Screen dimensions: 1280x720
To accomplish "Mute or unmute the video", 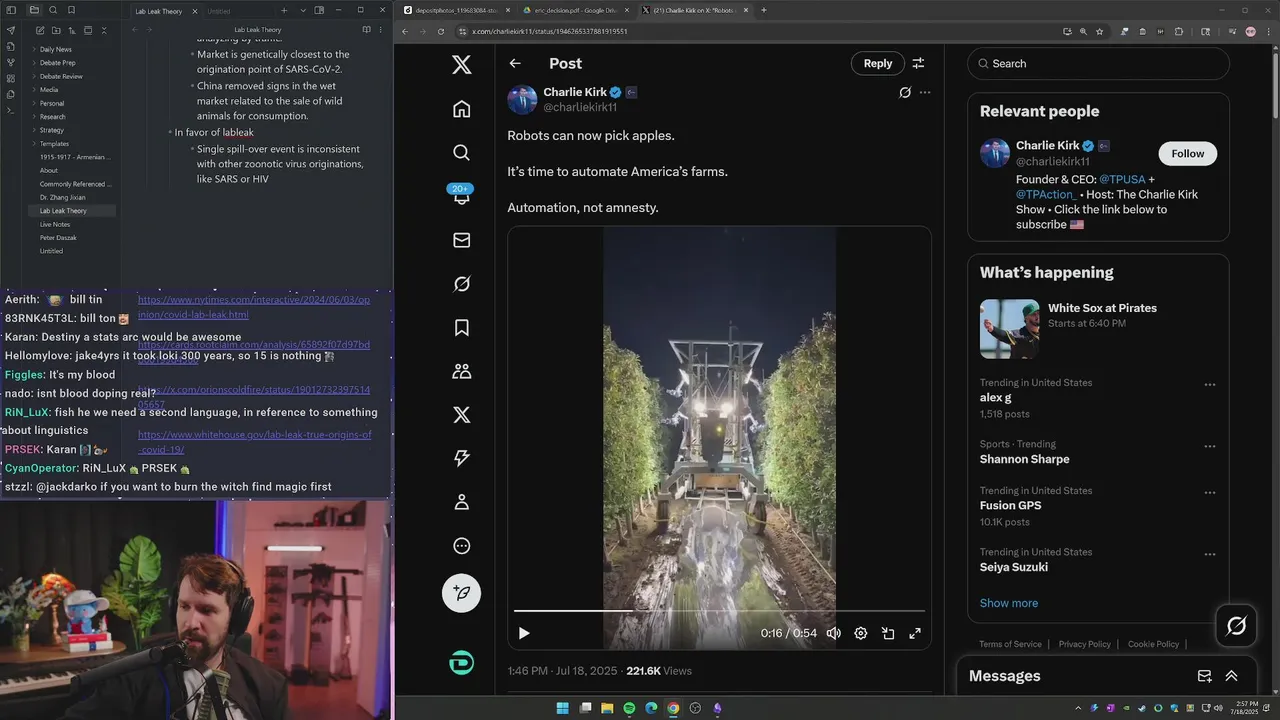I will (x=834, y=633).
